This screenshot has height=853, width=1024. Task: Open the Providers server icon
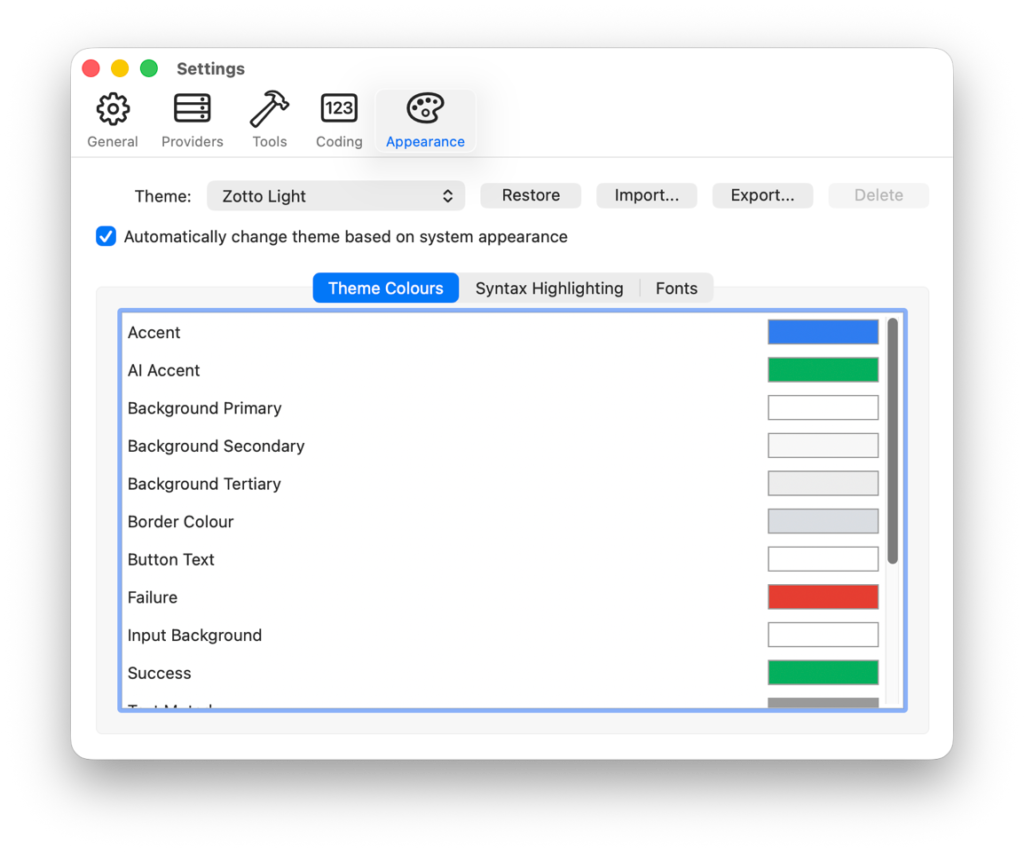tap(192, 109)
